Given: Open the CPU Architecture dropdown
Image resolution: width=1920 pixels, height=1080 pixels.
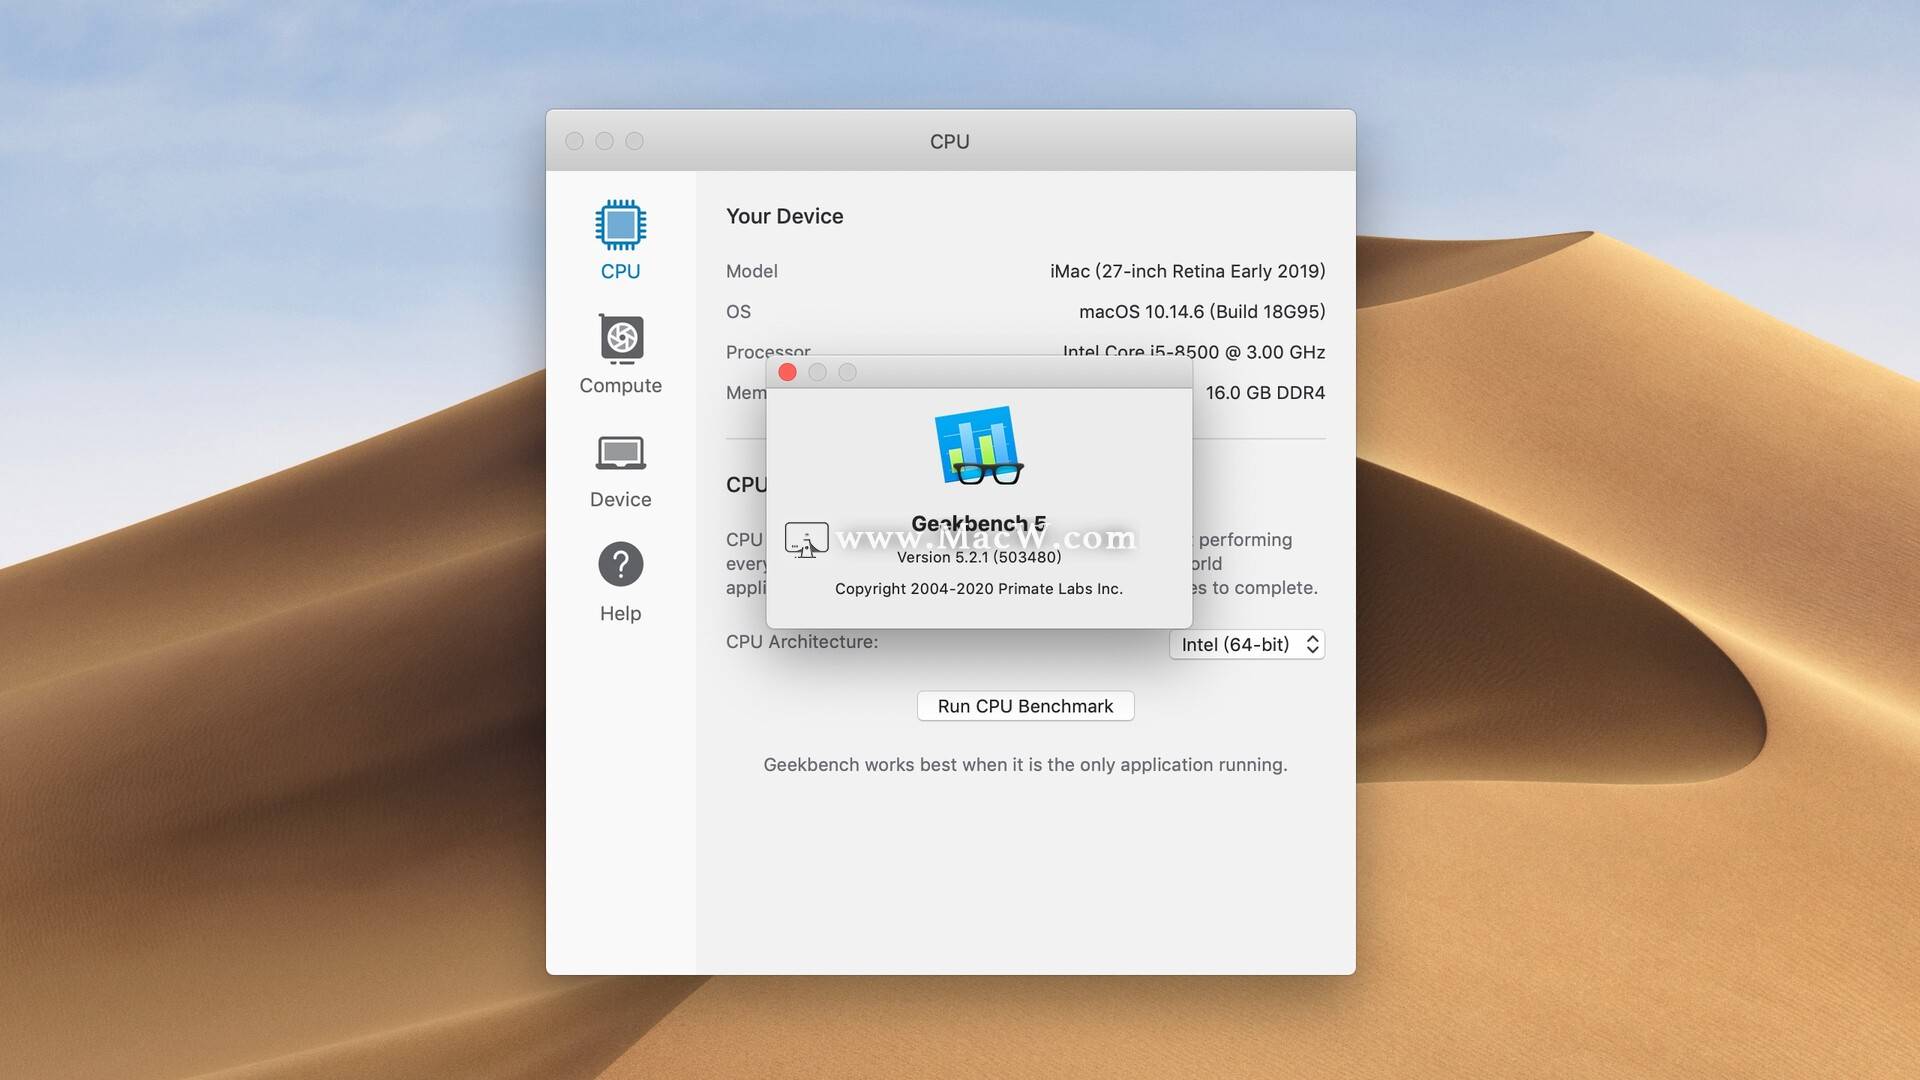Looking at the screenshot, I should pyautogui.click(x=1247, y=645).
